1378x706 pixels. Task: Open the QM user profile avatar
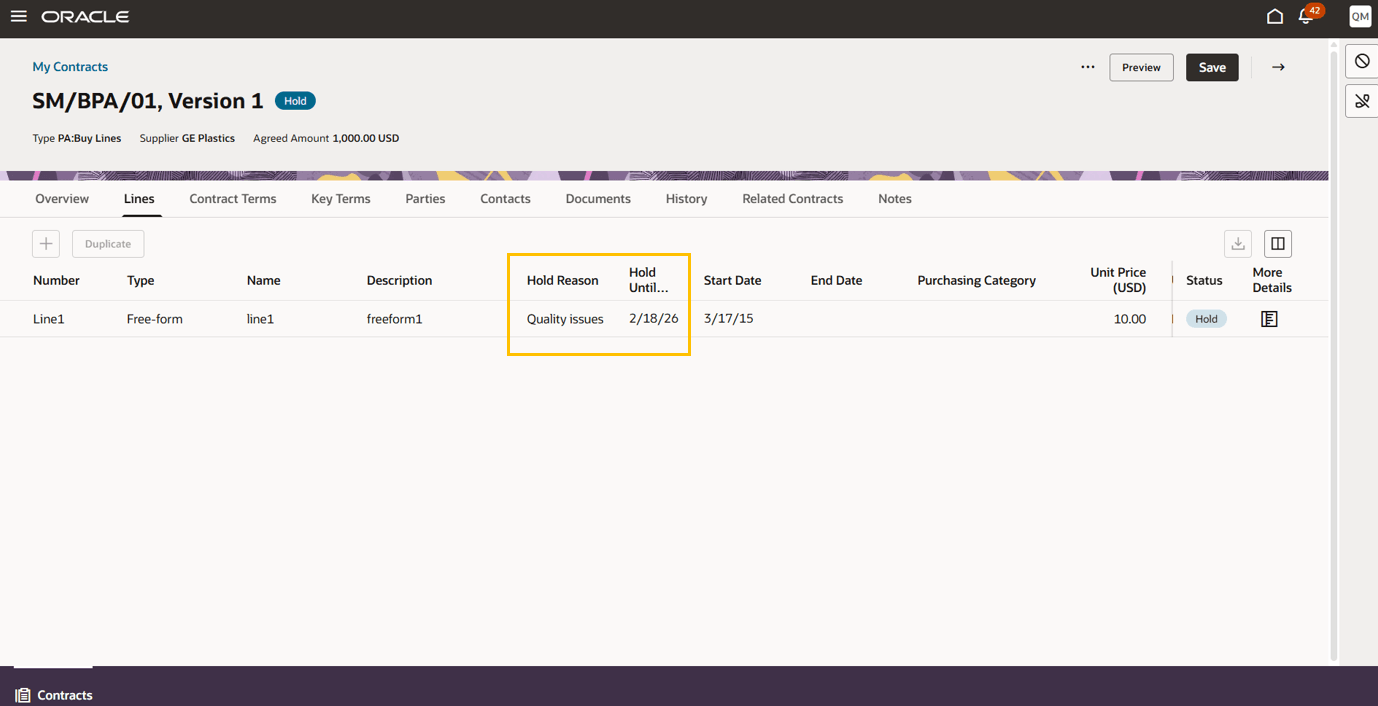coord(1359,16)
